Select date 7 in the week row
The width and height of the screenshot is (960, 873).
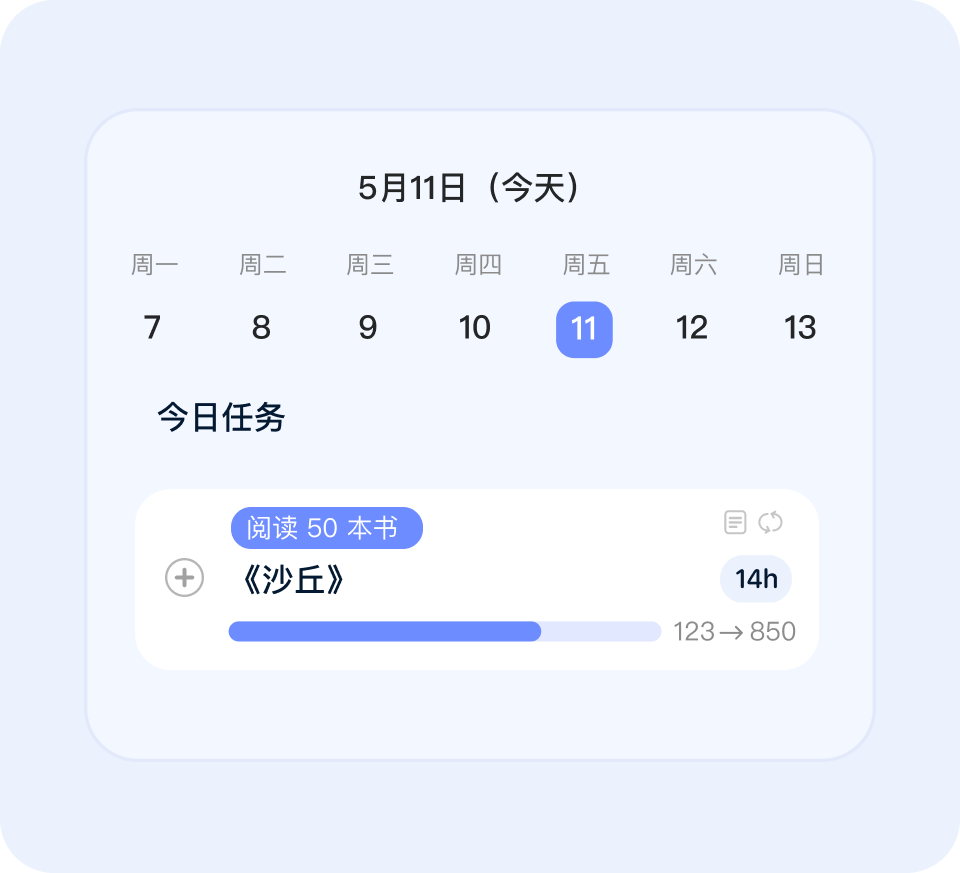152,328
